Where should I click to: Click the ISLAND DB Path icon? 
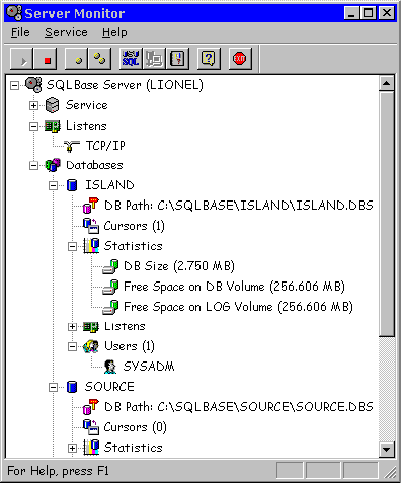tap(91, 205)
